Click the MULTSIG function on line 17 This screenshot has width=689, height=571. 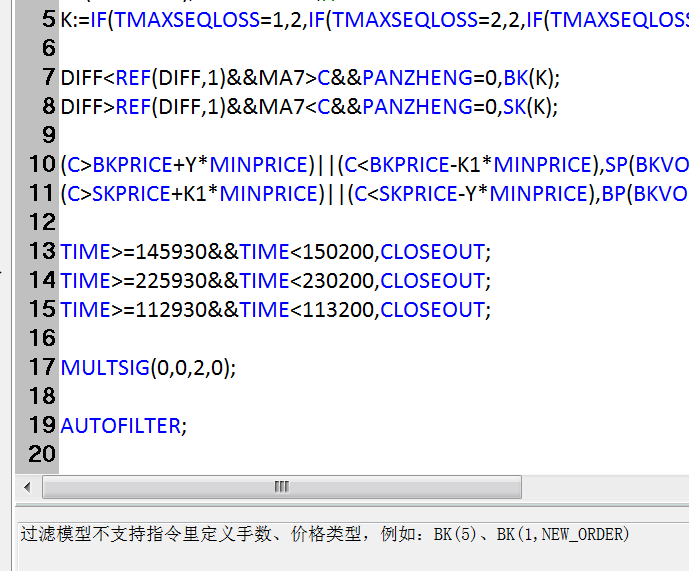tap(105, 368)
